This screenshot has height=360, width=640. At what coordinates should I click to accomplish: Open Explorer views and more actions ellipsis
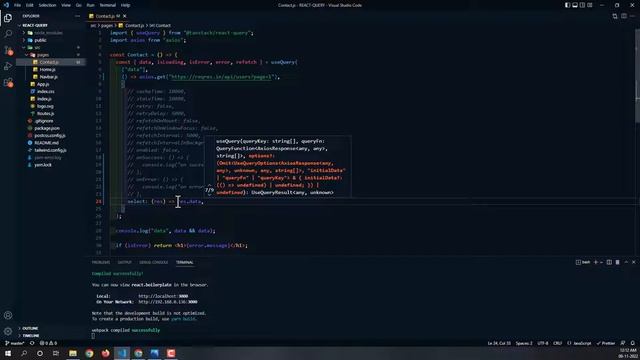click(77, 16)
